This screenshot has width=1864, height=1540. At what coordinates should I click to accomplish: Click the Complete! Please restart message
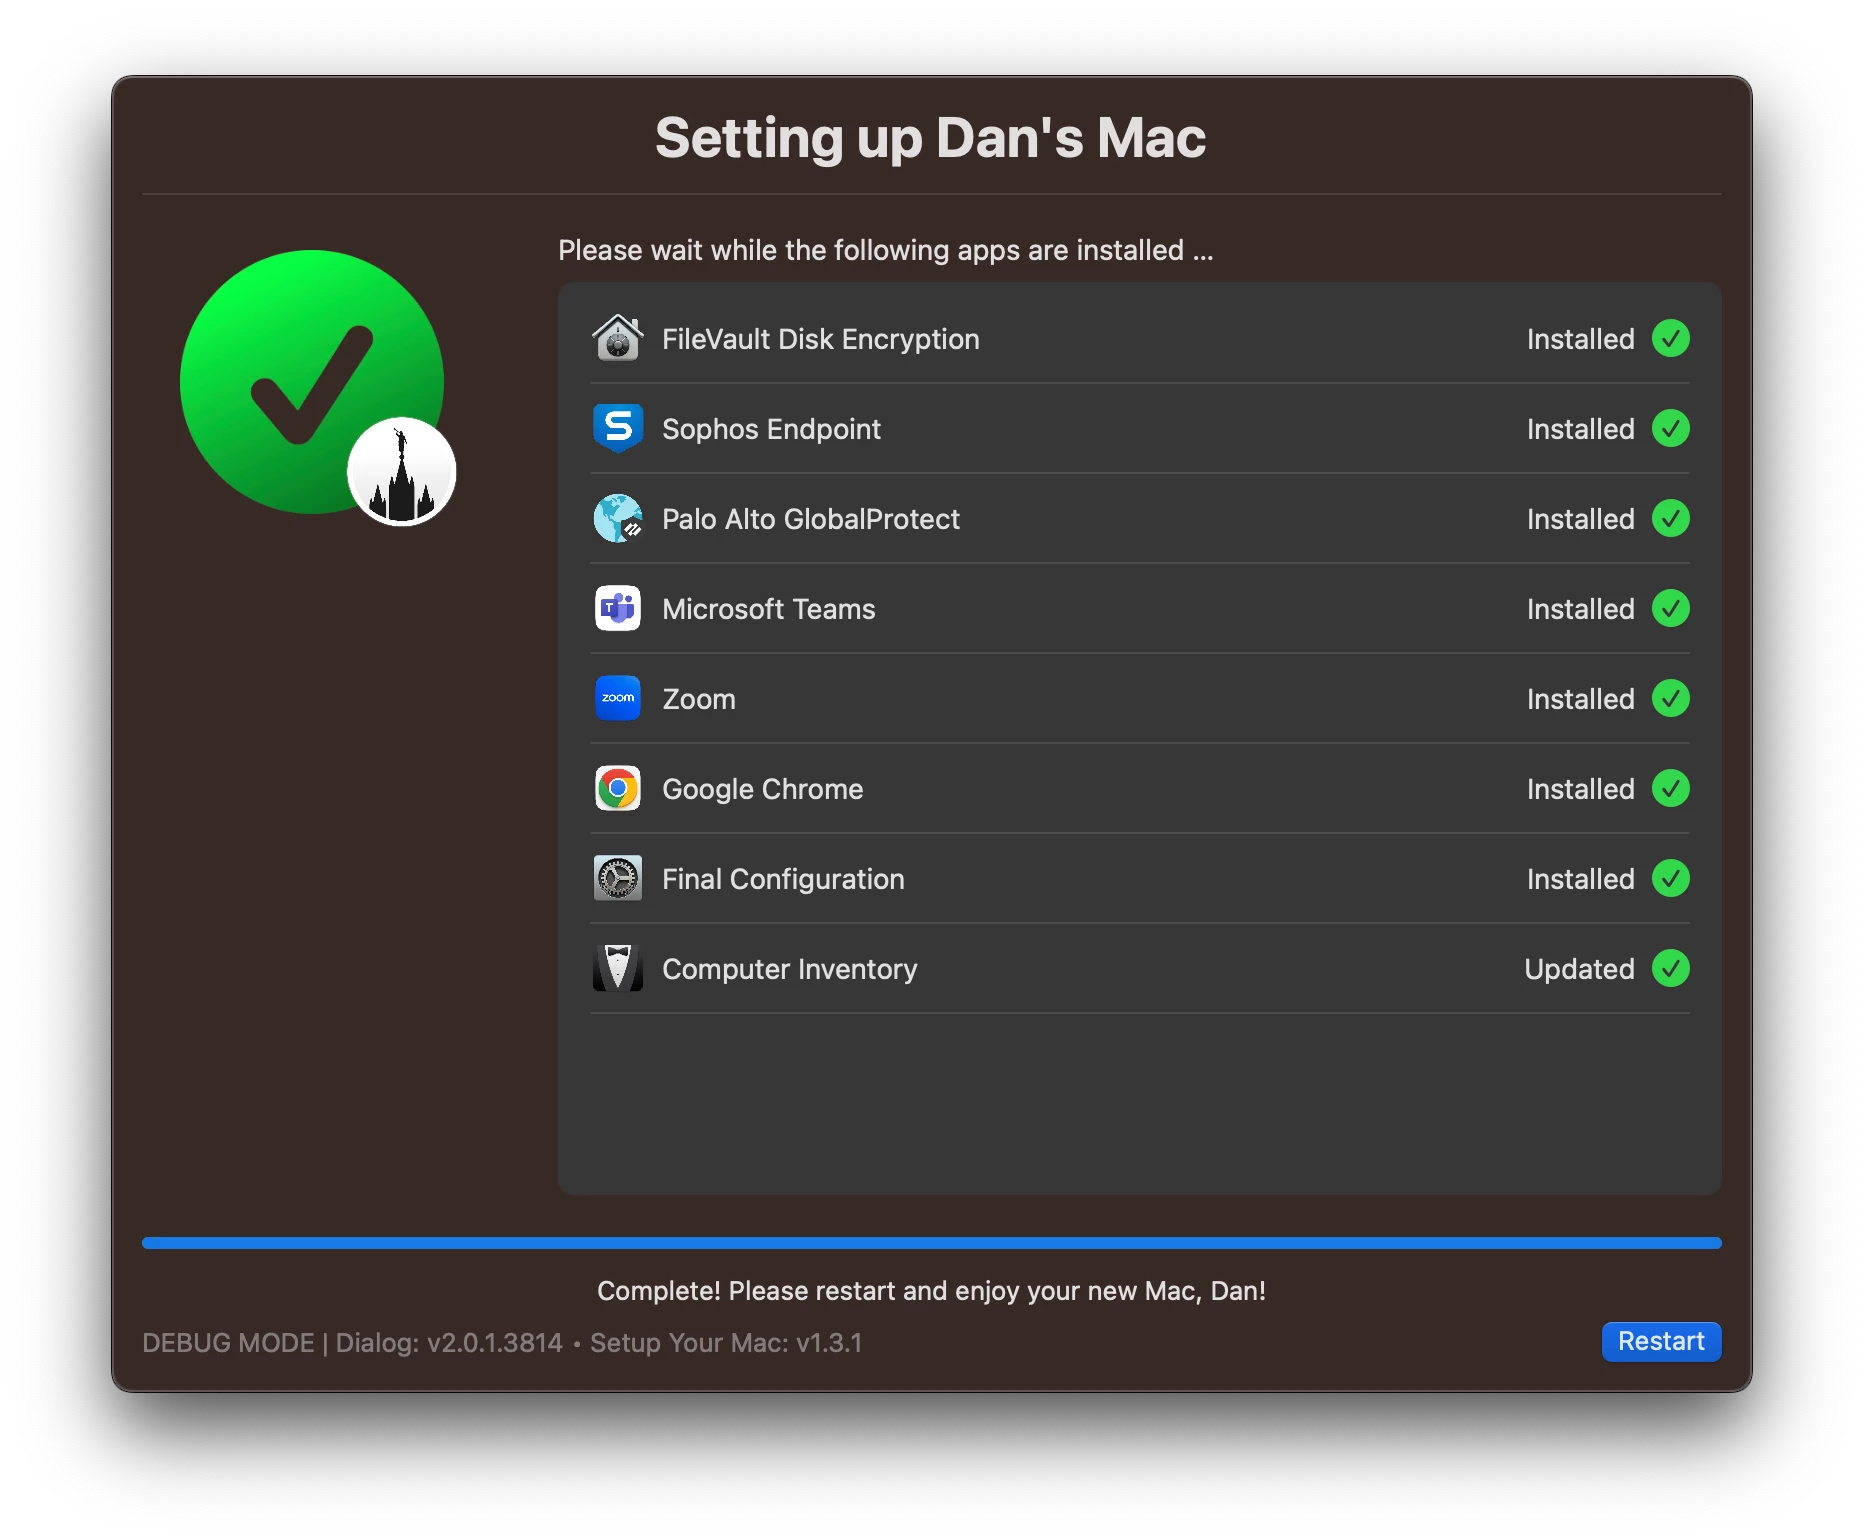pos(931,1291)
